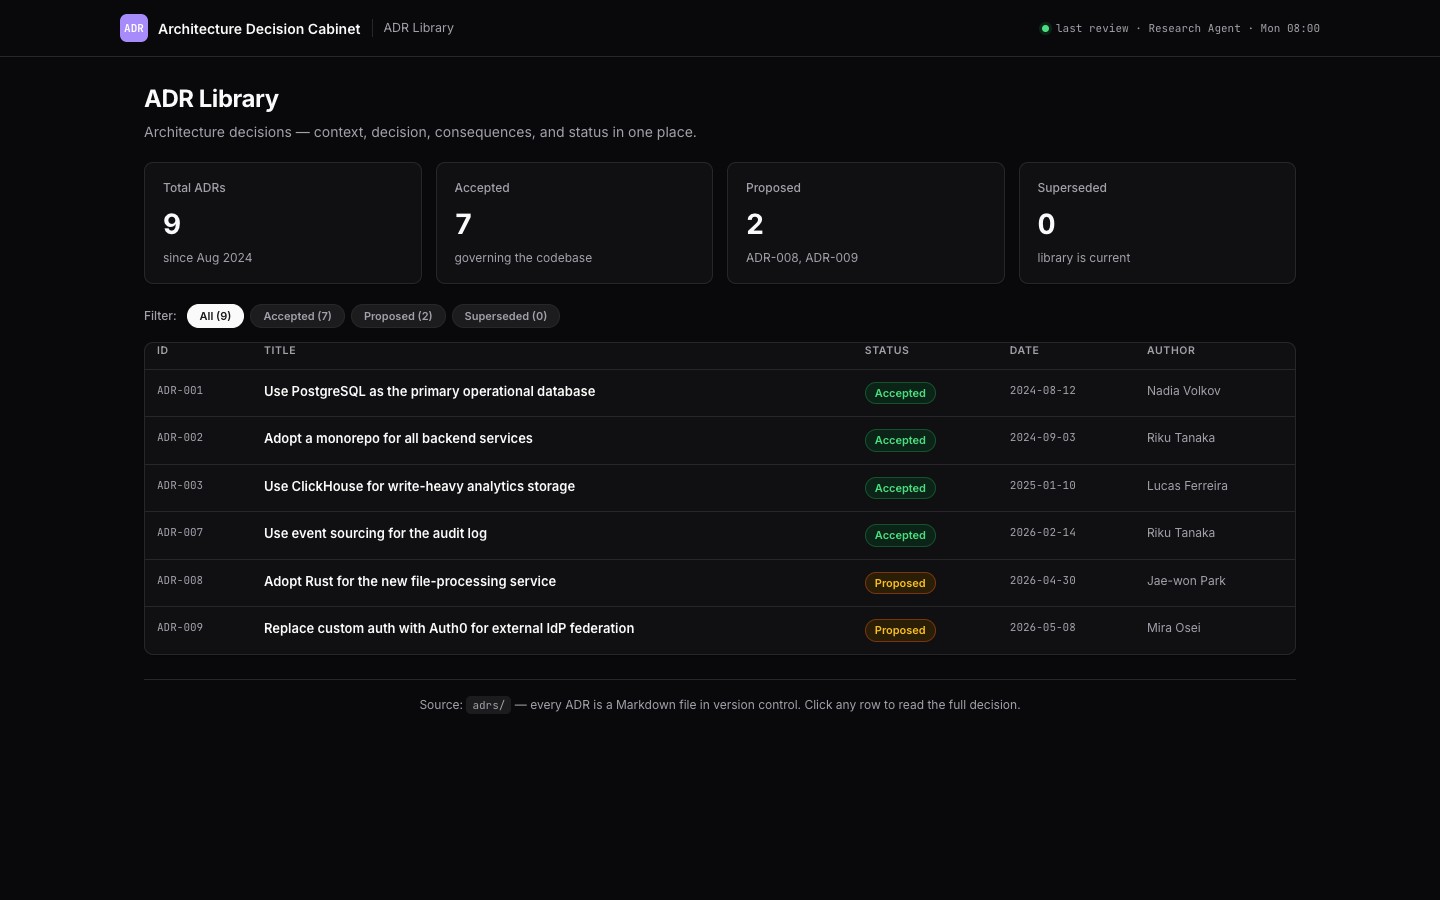This screenshot has width=1440, height=900.
Task: Click the date 2026-04-30
Action: [x=1043, y=581]
